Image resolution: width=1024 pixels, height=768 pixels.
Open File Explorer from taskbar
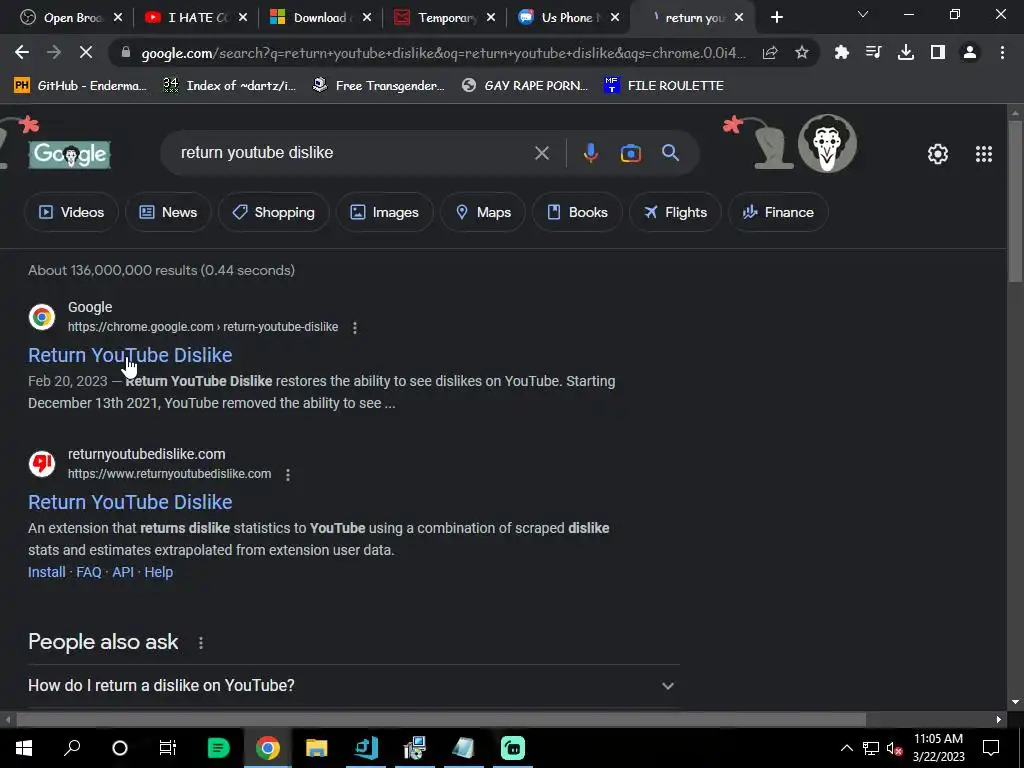tap(317, 748)
